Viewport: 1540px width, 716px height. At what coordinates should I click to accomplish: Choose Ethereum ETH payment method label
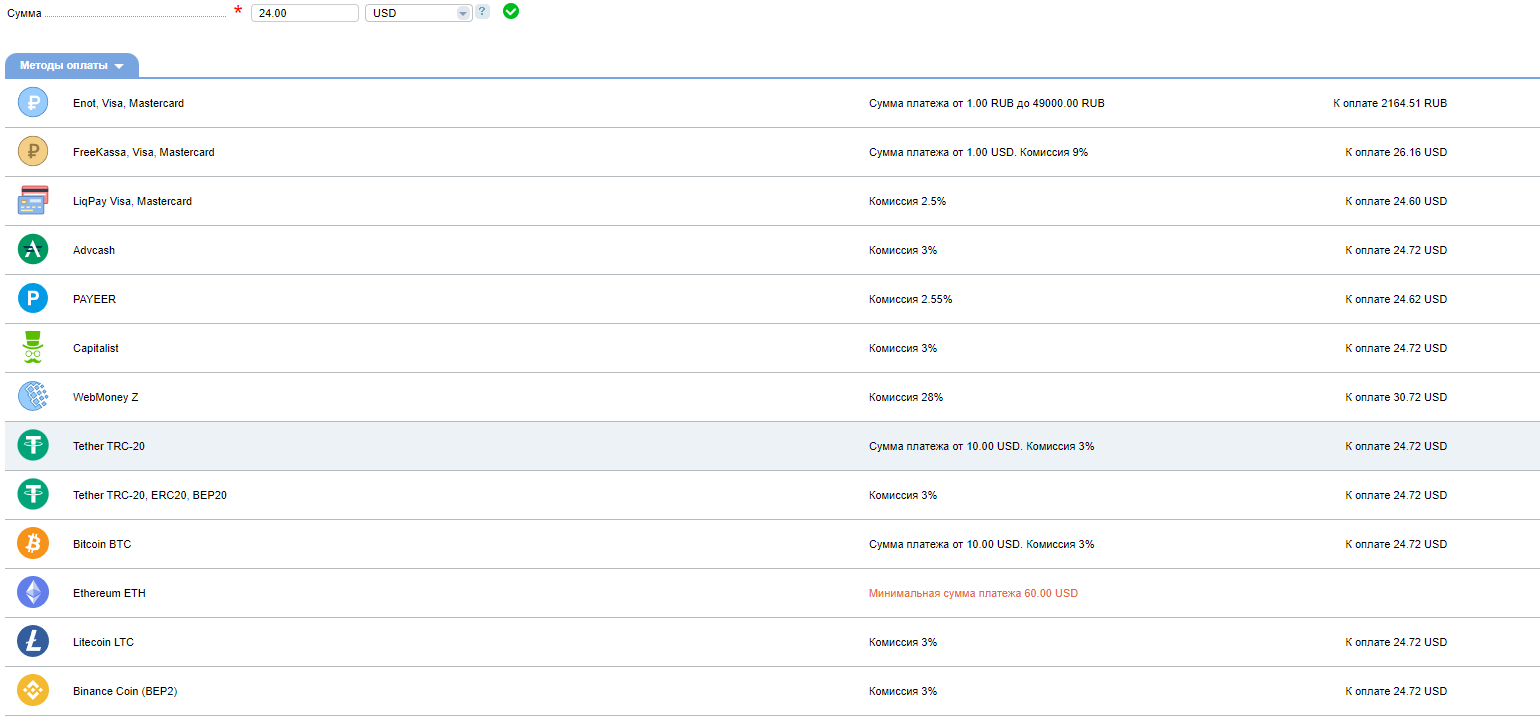(109, 593)
